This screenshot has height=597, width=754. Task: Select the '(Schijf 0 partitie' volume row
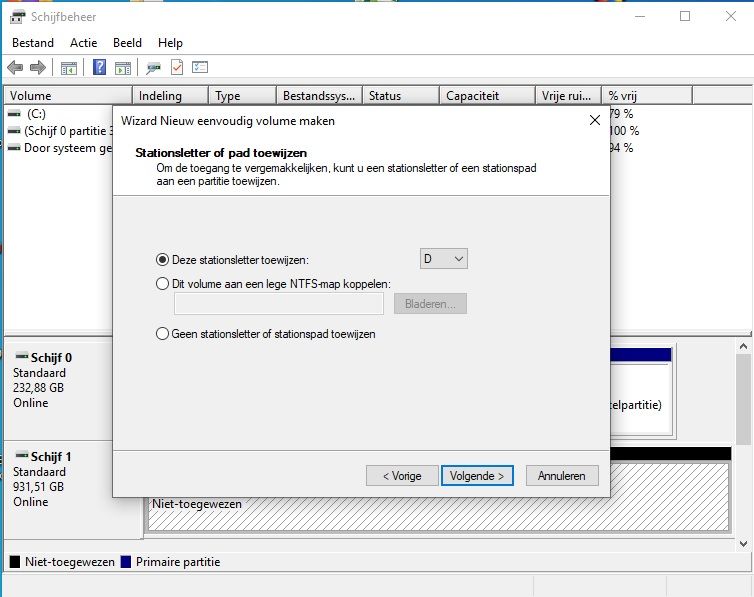(61, 131)
